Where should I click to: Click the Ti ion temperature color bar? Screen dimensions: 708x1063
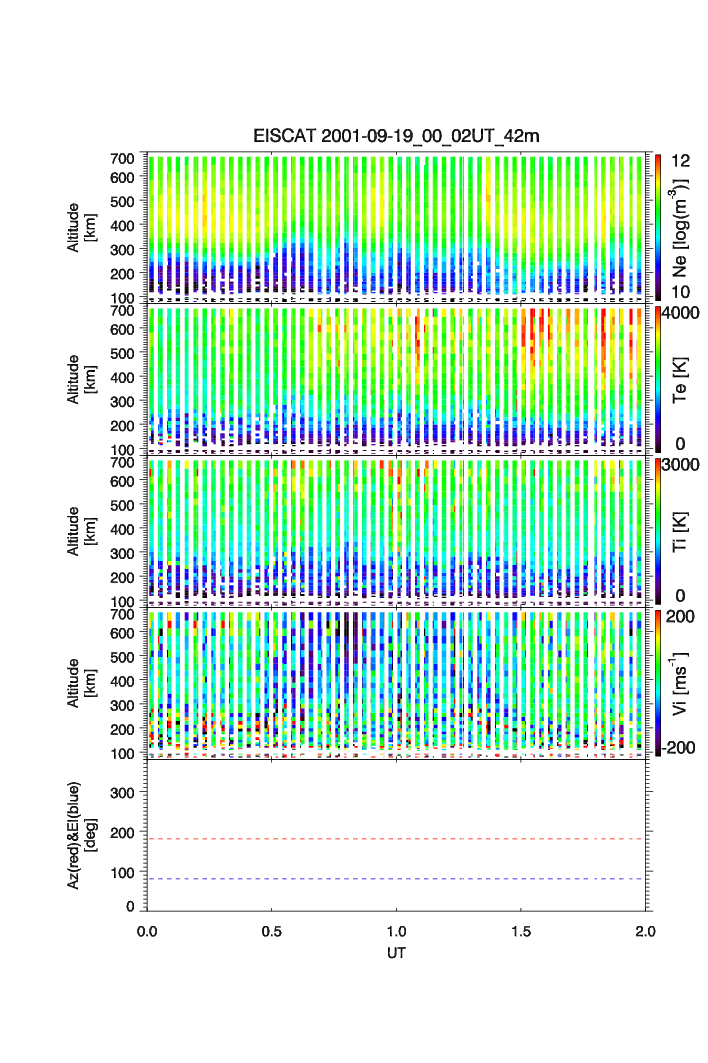coord(658,530)
